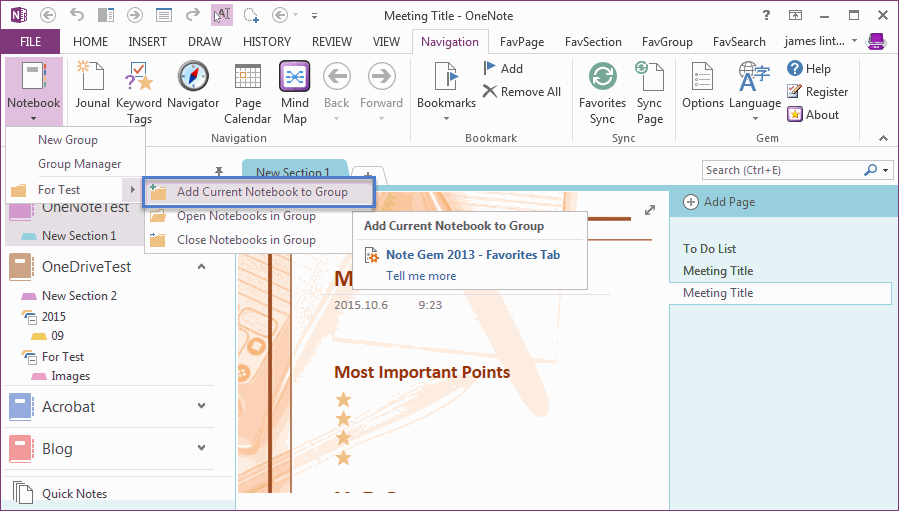Switch to the DRAW tab
Image resolution: width=899 pixels, height=511 pixels.
(x=205, y=42)
